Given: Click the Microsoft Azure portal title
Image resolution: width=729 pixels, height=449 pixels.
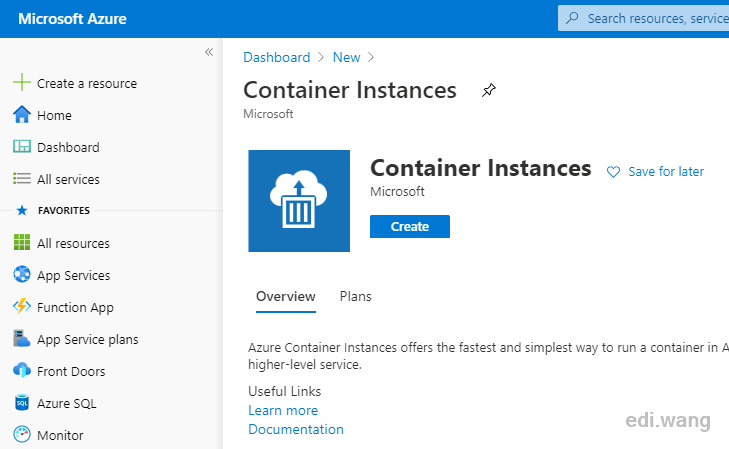Looking at the screenshot, I should coord(72,19).
